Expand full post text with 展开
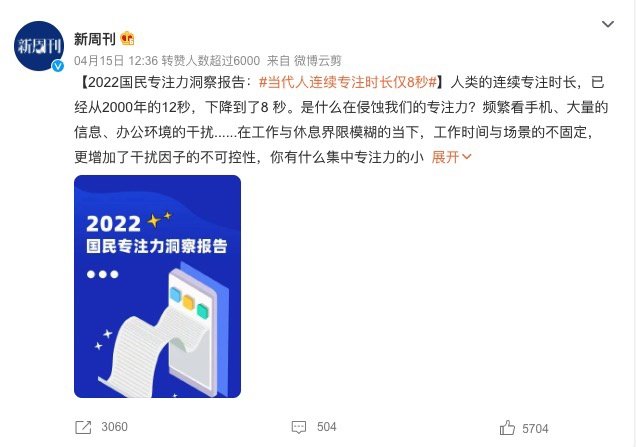 (x=445, y=157)
